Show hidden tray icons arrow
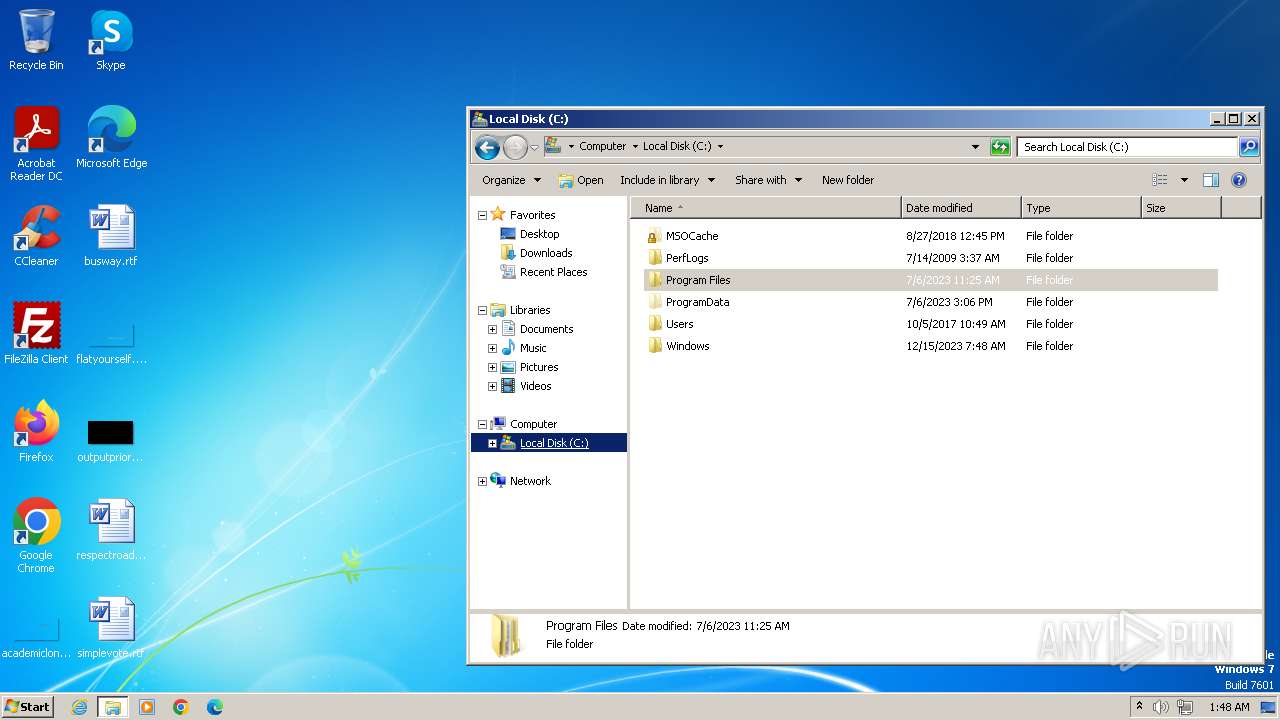1280x720 pixels. [x=1139, y=707]
